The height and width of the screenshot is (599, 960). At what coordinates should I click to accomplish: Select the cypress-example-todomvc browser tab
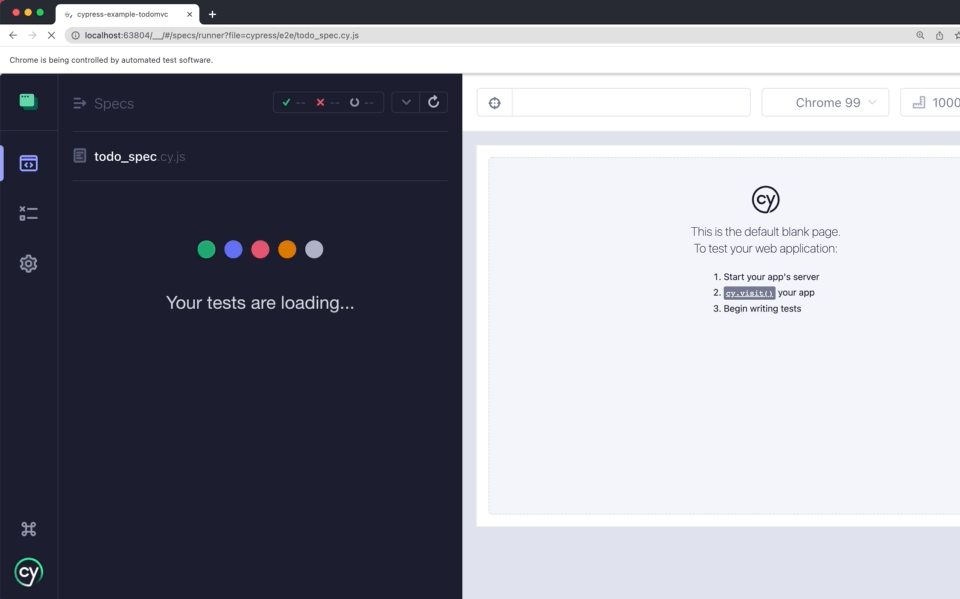click(x=122, y=14)
